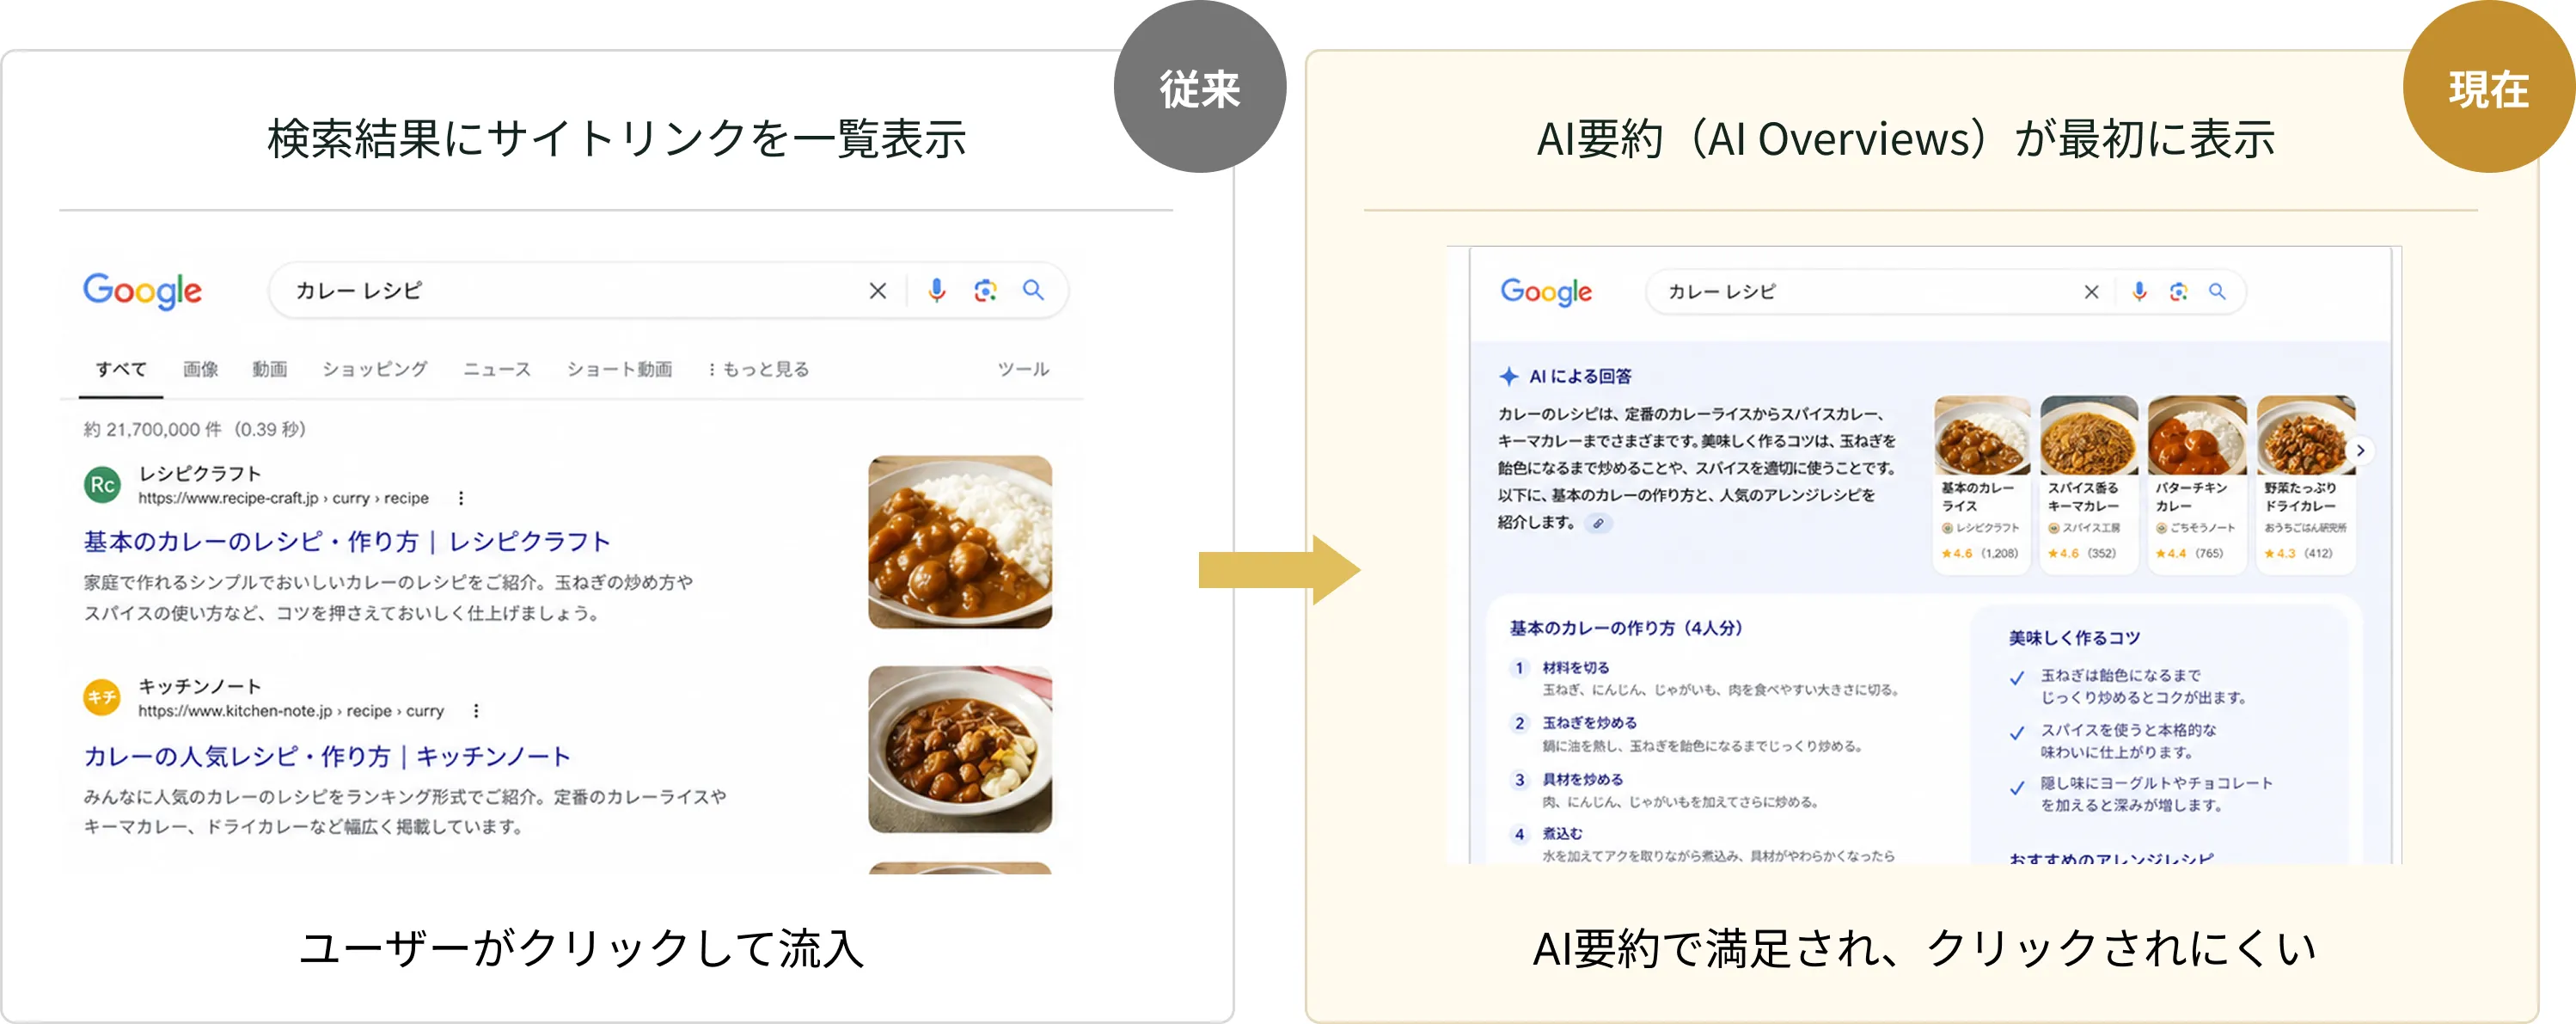Open the バターチキンカレー recipe card

coord(2196,484)
